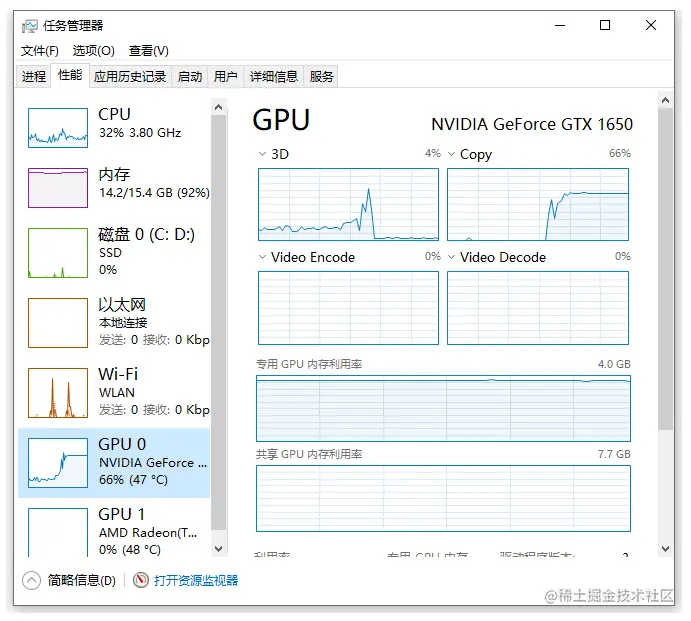Click the 3D engine usage graph
This screenshot has width=691, height=621.
click(x=348, y=205)
